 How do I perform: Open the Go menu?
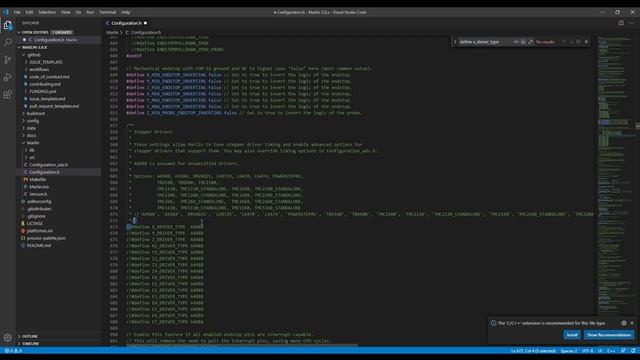78,12
